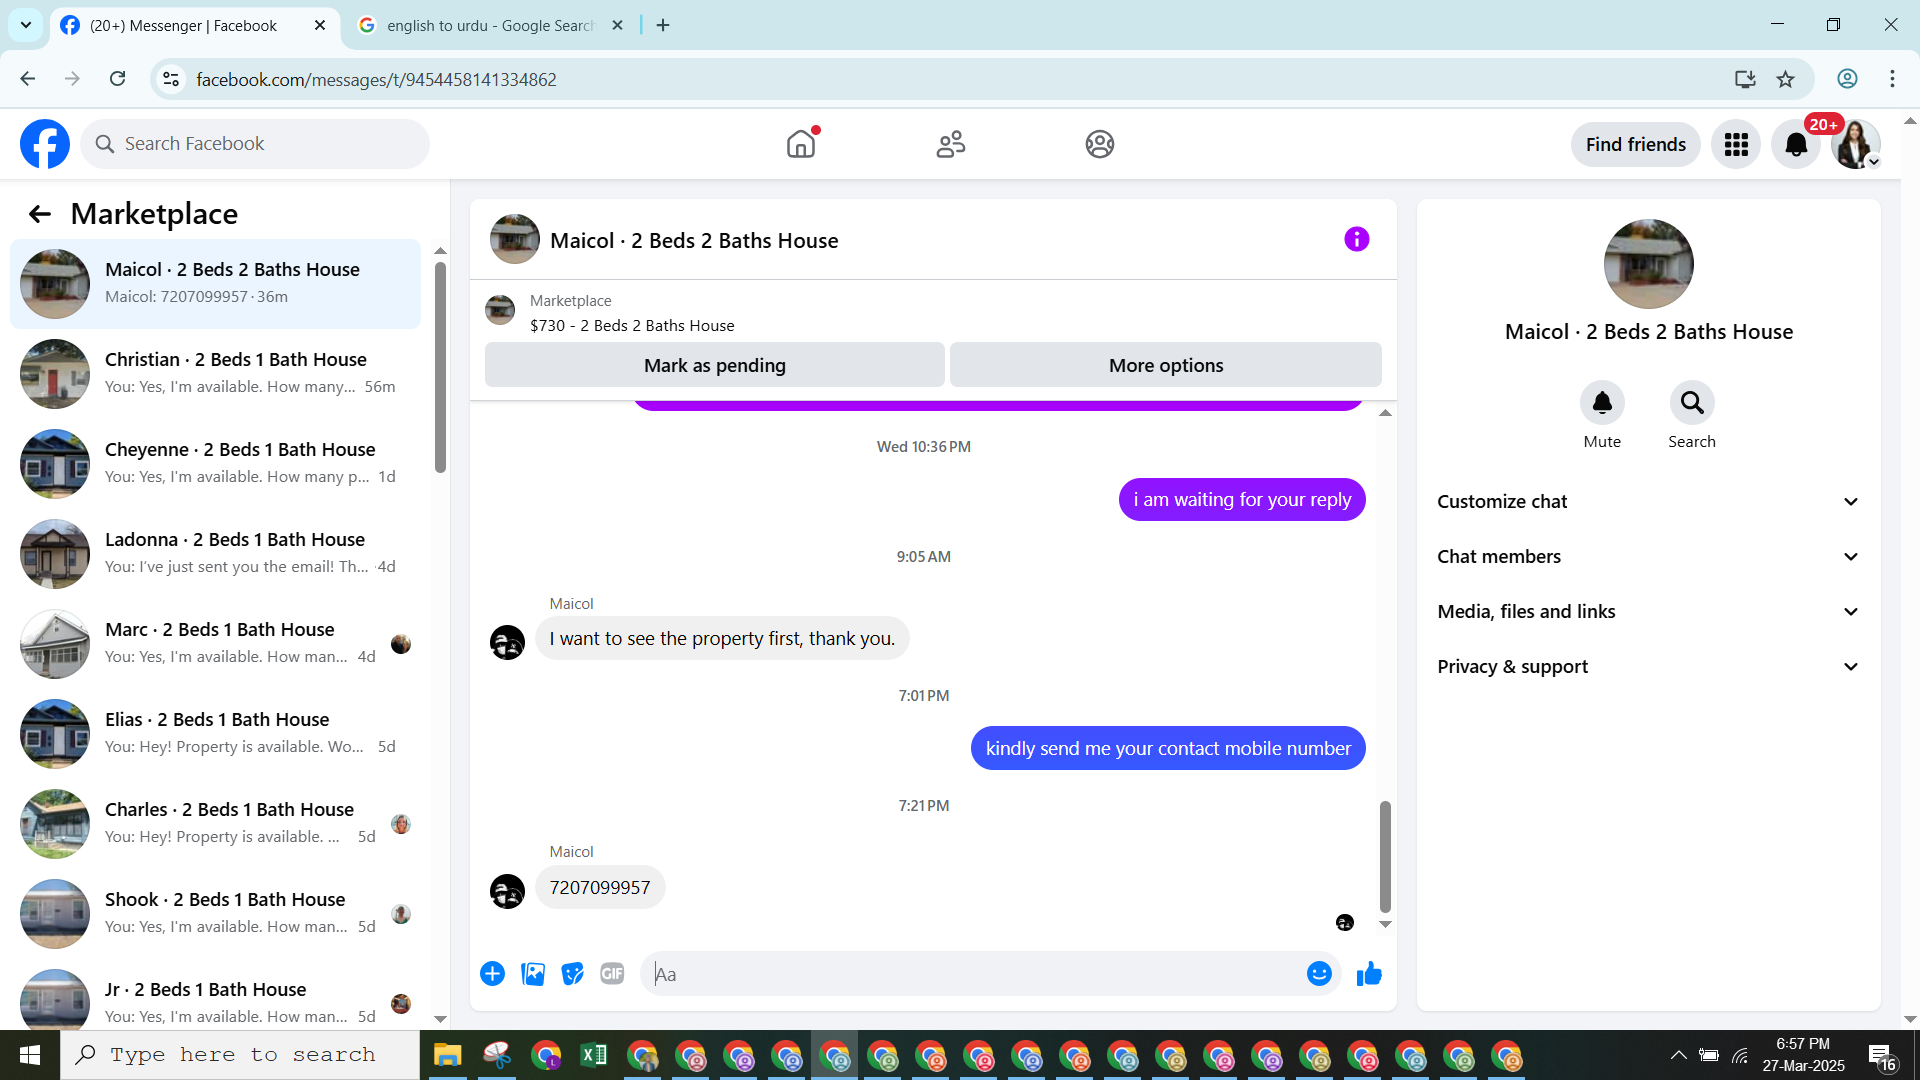Open the Facebook menu grid icon
The image size is (1920, 1080).
pos(1736,145)
